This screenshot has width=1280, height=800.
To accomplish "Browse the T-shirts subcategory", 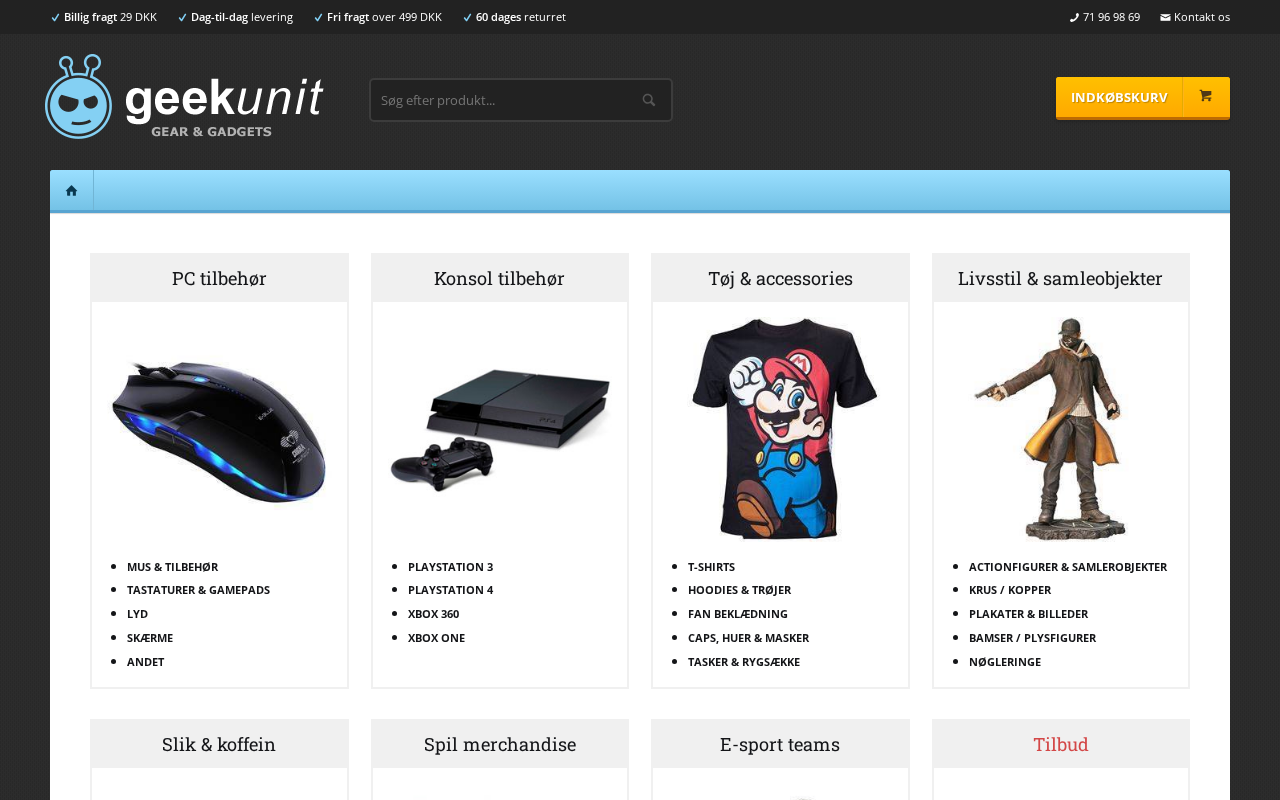I will (711, 567).
